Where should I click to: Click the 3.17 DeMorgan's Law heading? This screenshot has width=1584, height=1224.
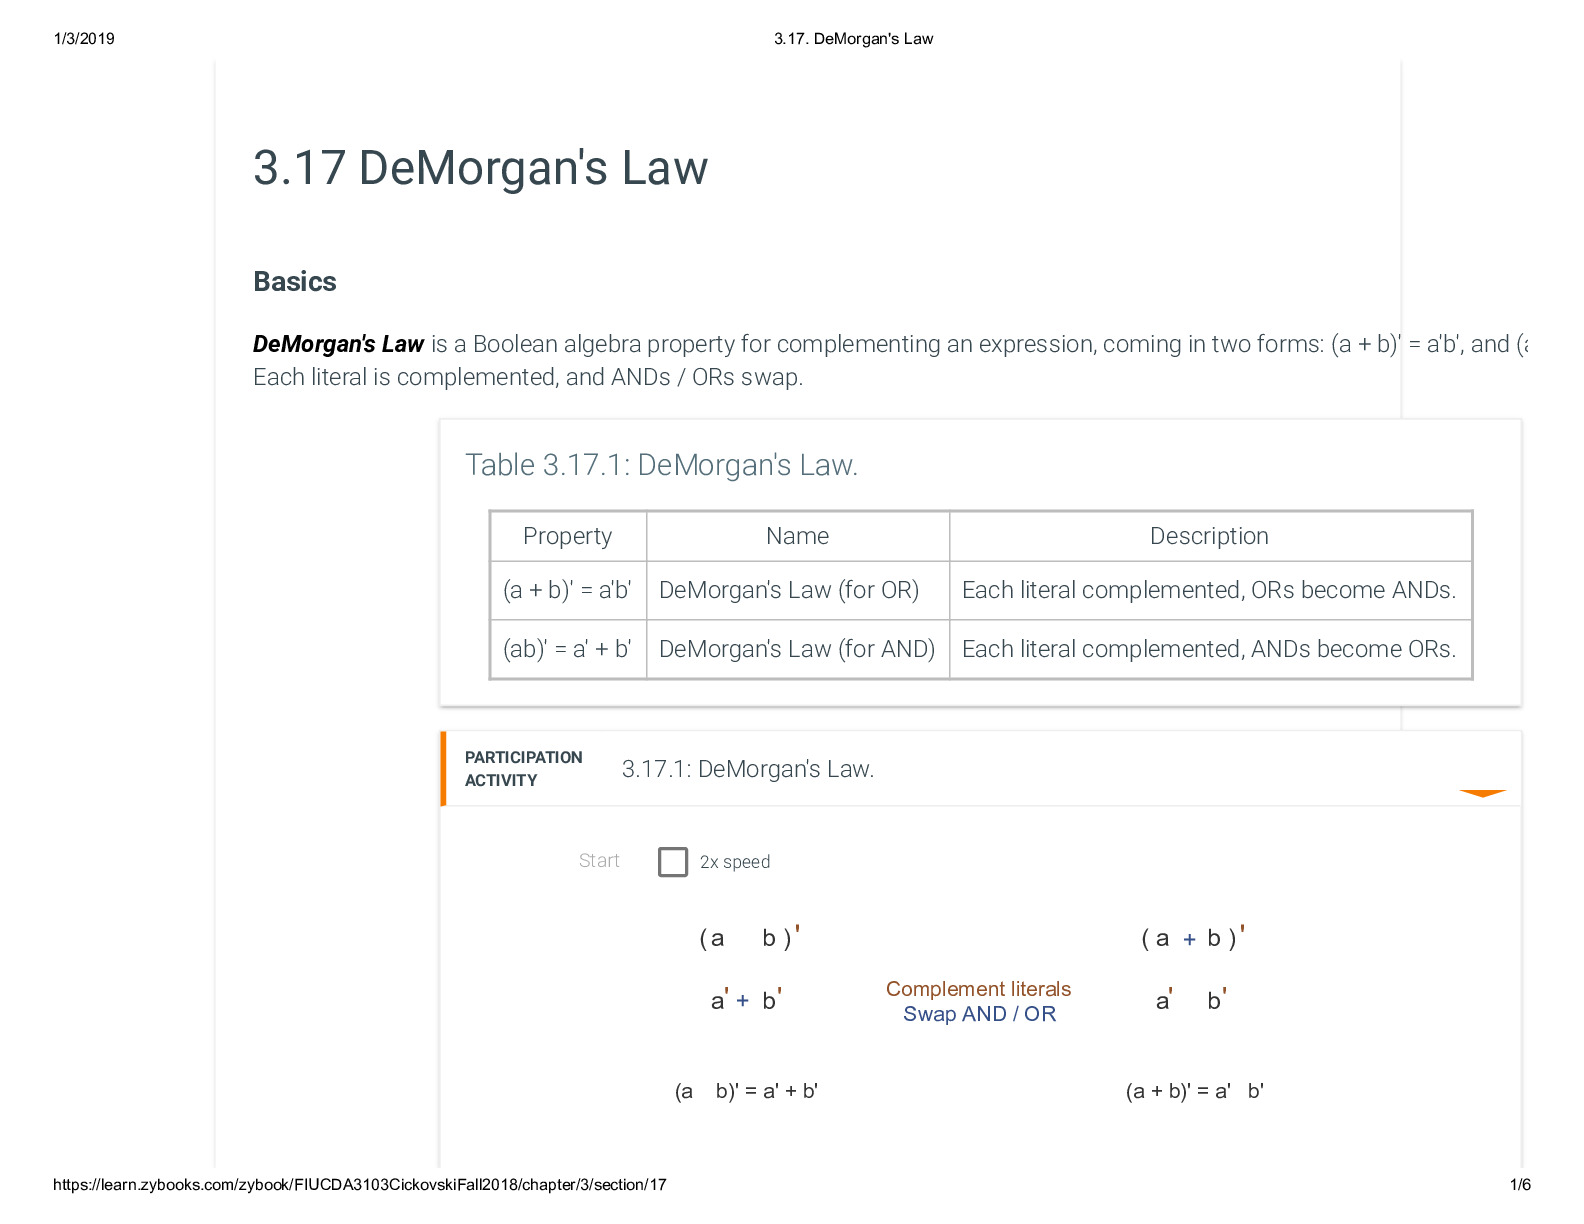click(x=480, y=167)
